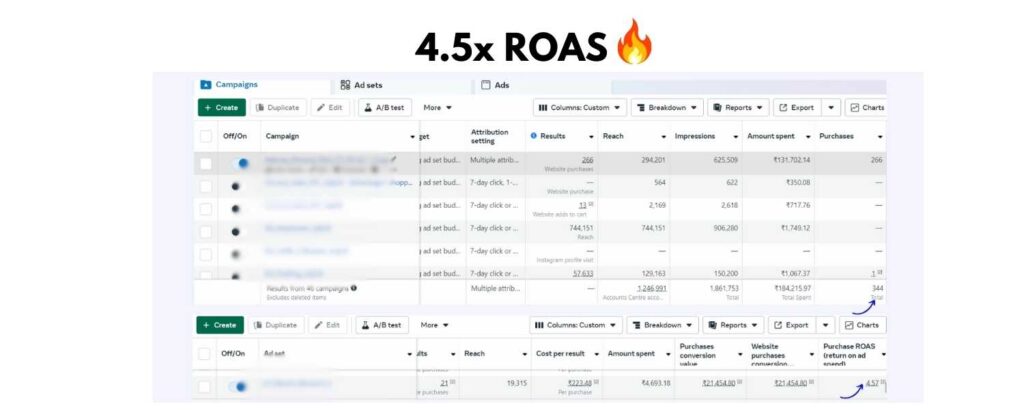Check the box for the first campaign row
Viewport: 1024px width, 410px height.
coord(206,164)
